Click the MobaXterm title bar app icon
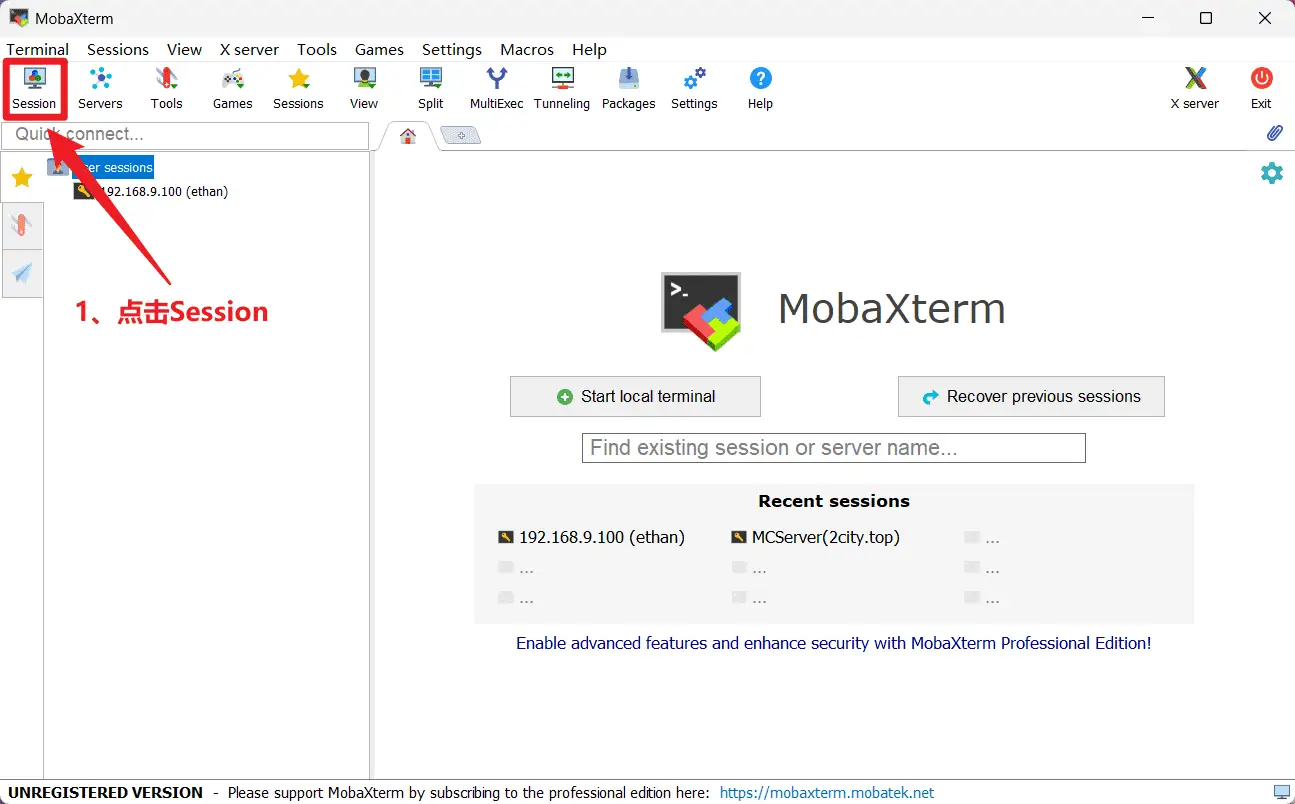The image size is (1295, 804). (19, 18)
